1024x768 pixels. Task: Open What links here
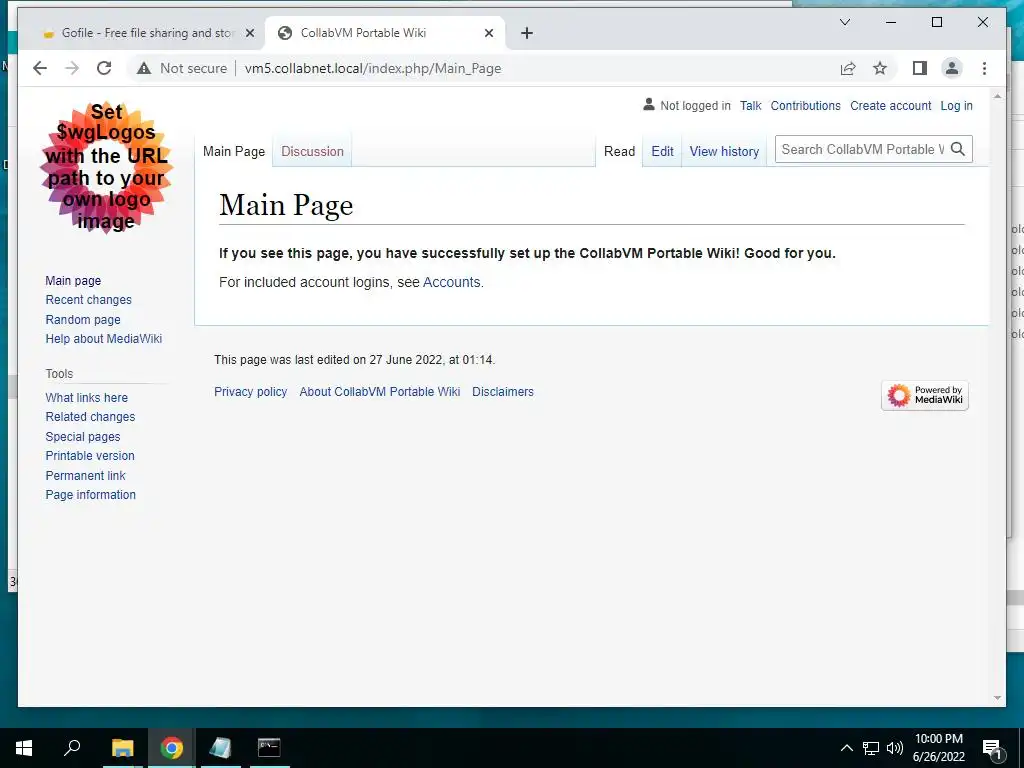click(86, 398)
